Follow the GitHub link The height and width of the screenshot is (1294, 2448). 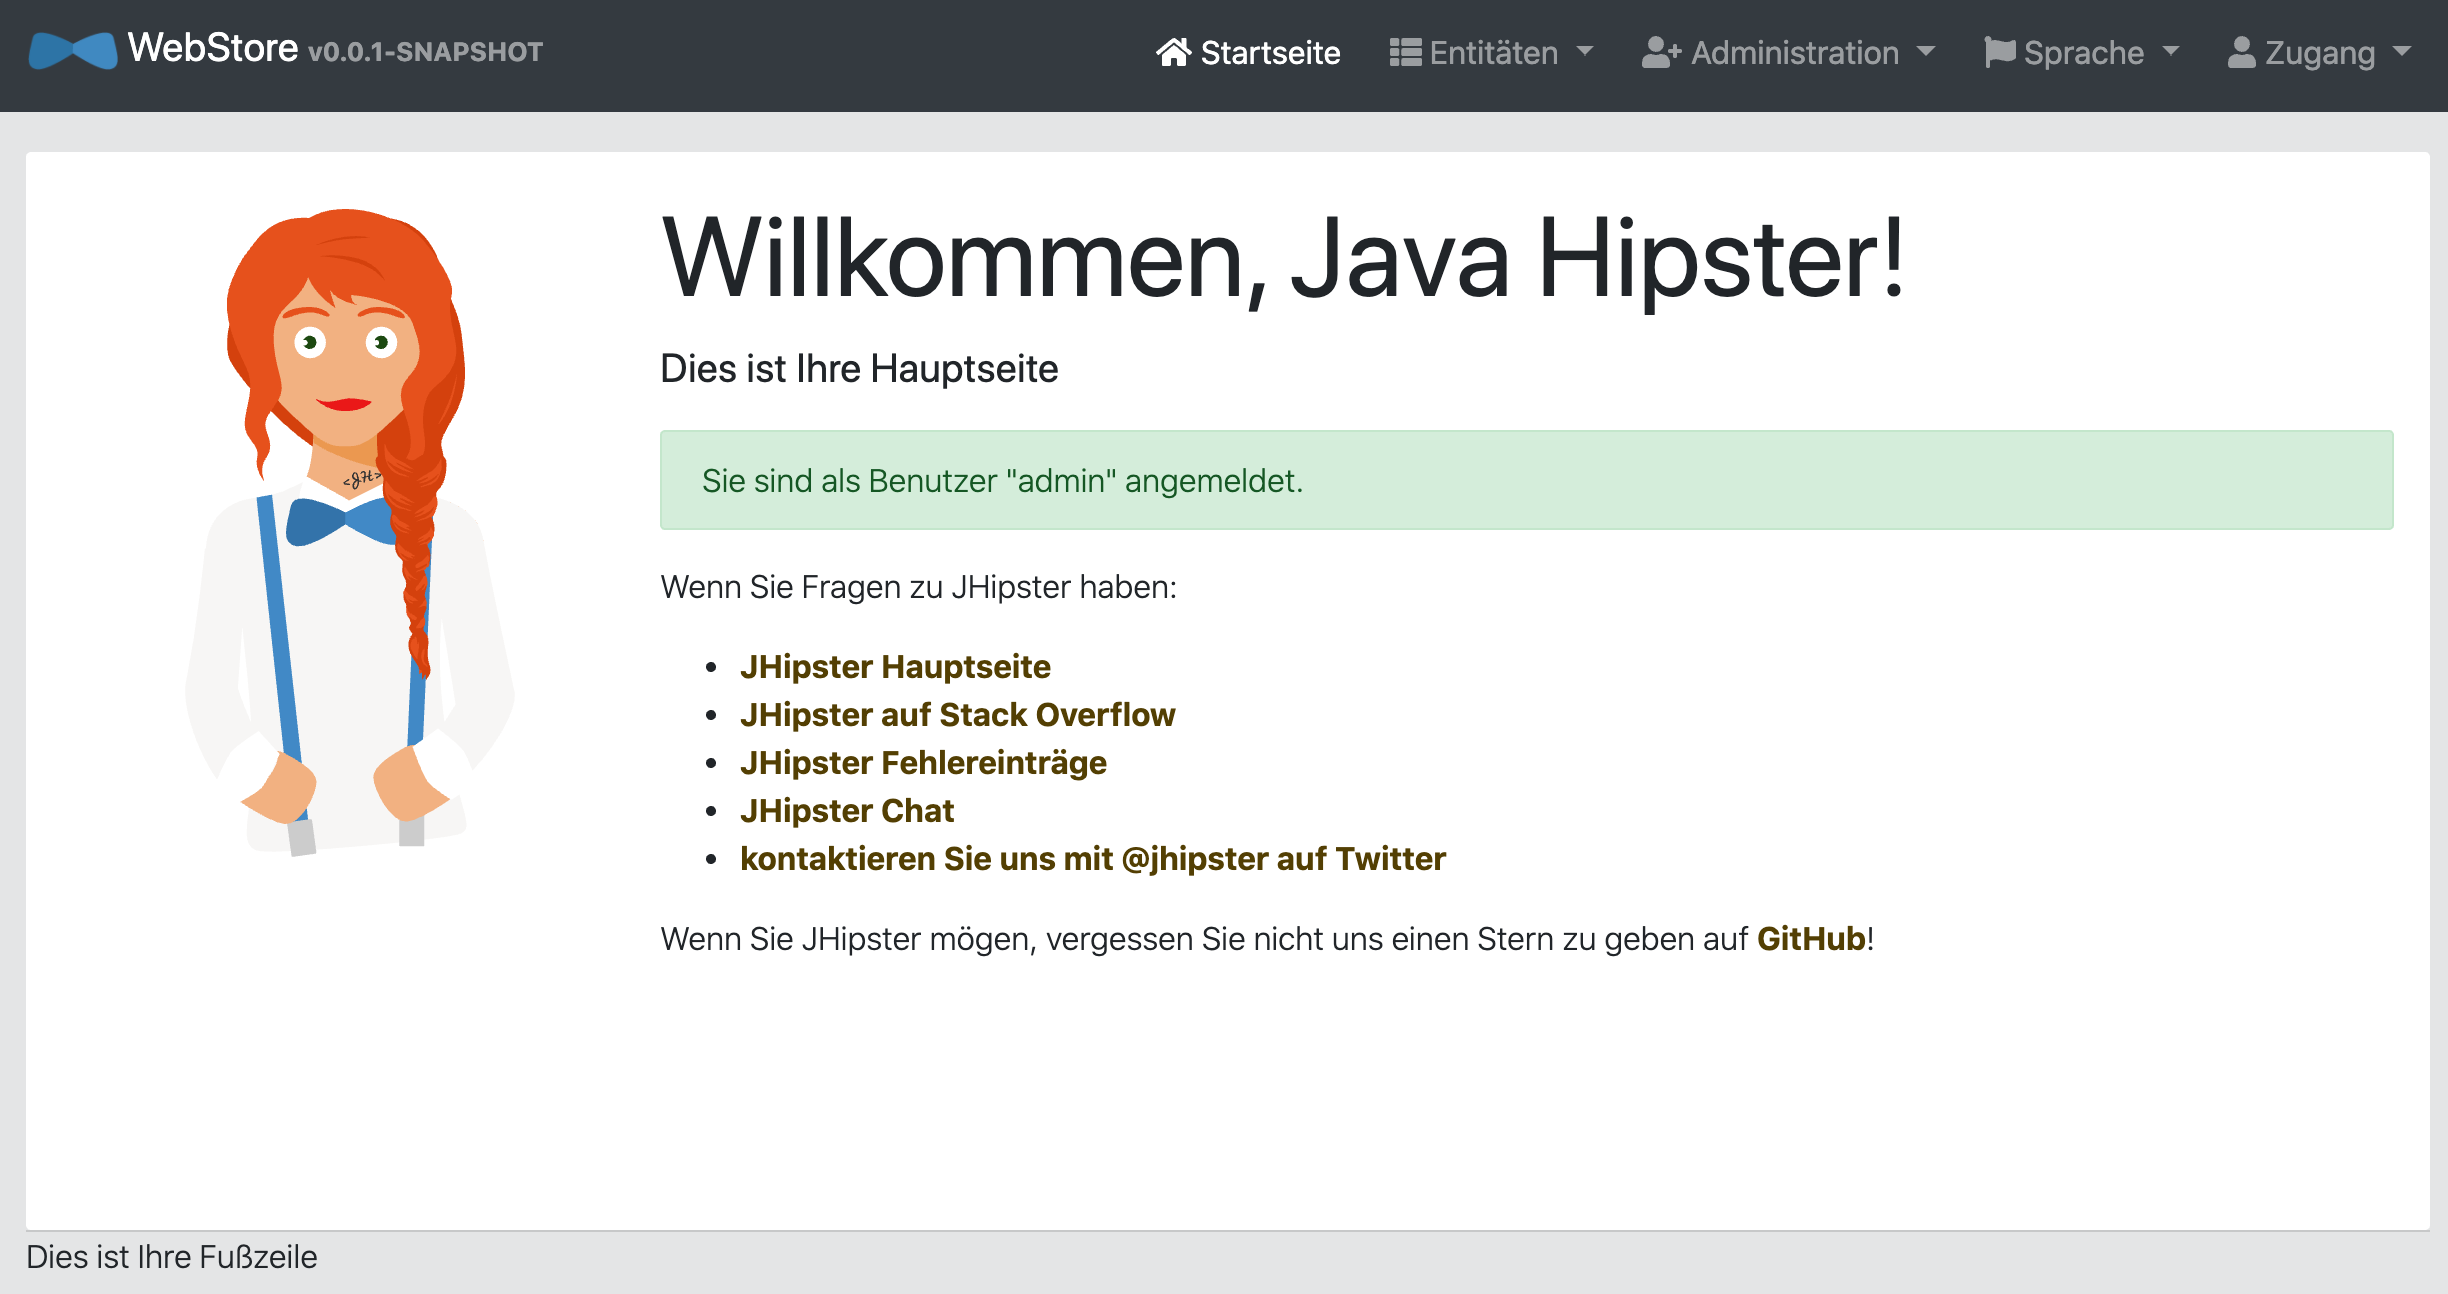pos(1811,939)
